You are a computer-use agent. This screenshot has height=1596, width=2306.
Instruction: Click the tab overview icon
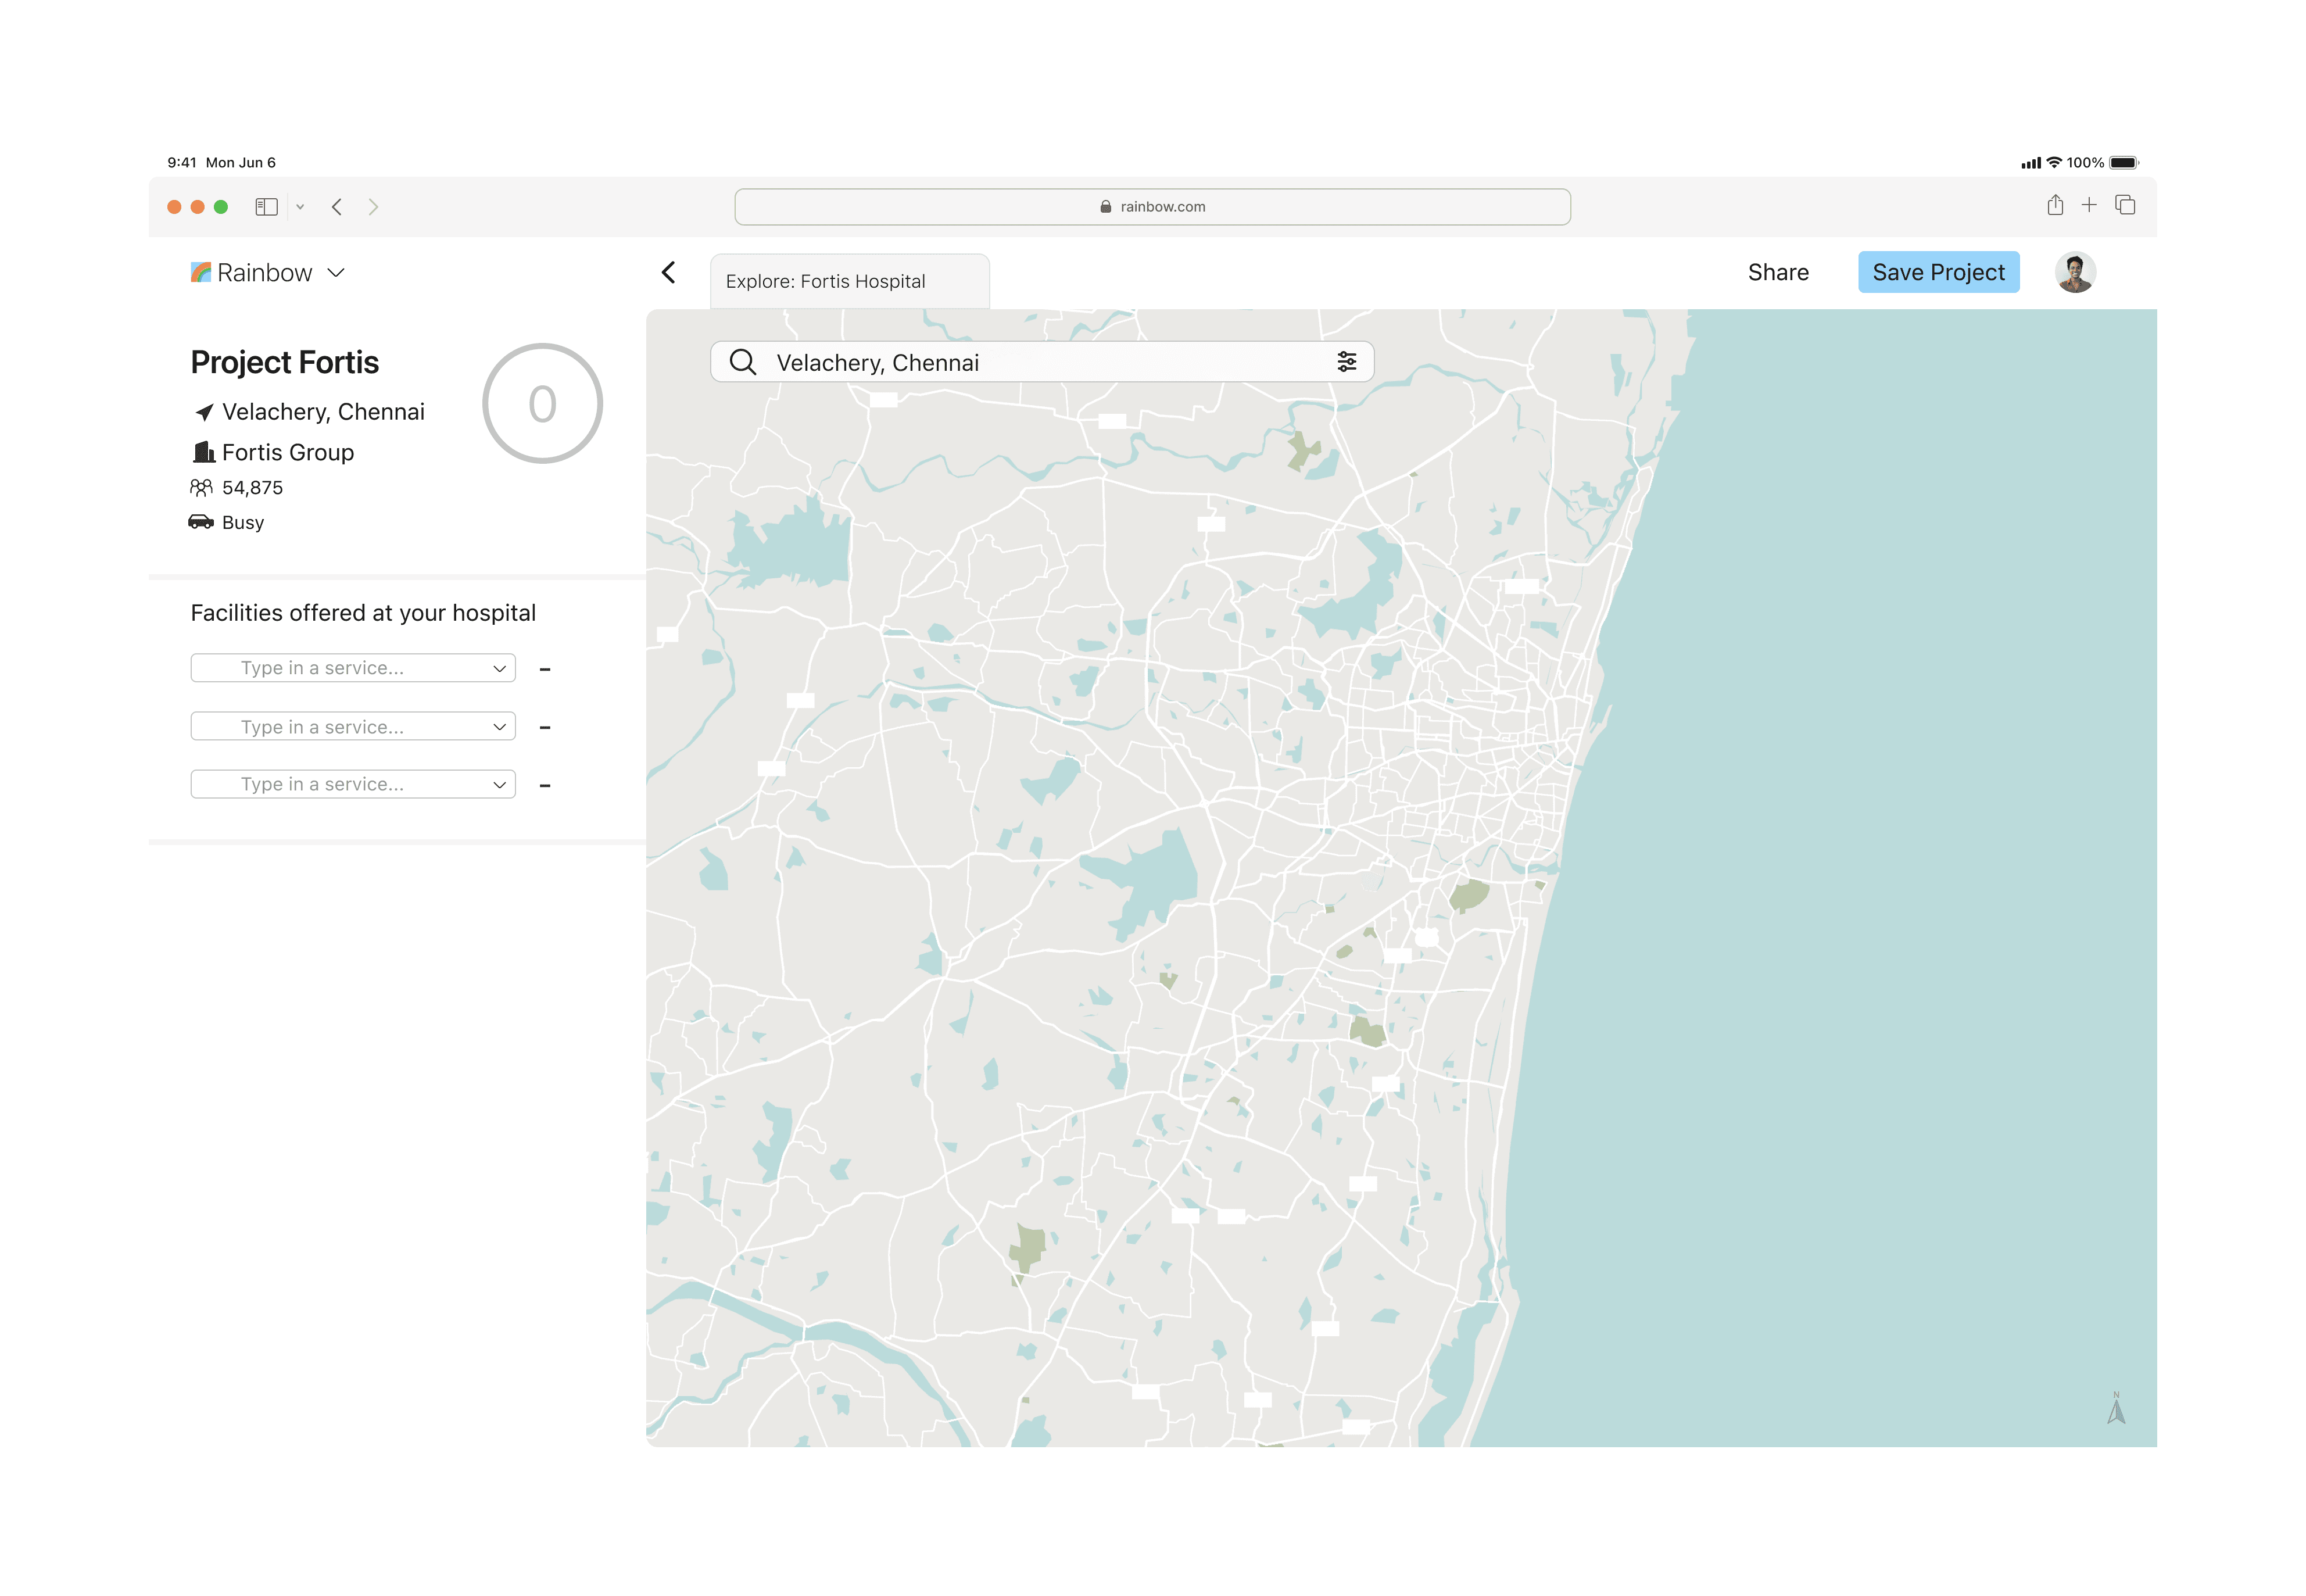tap(2124, 206)
